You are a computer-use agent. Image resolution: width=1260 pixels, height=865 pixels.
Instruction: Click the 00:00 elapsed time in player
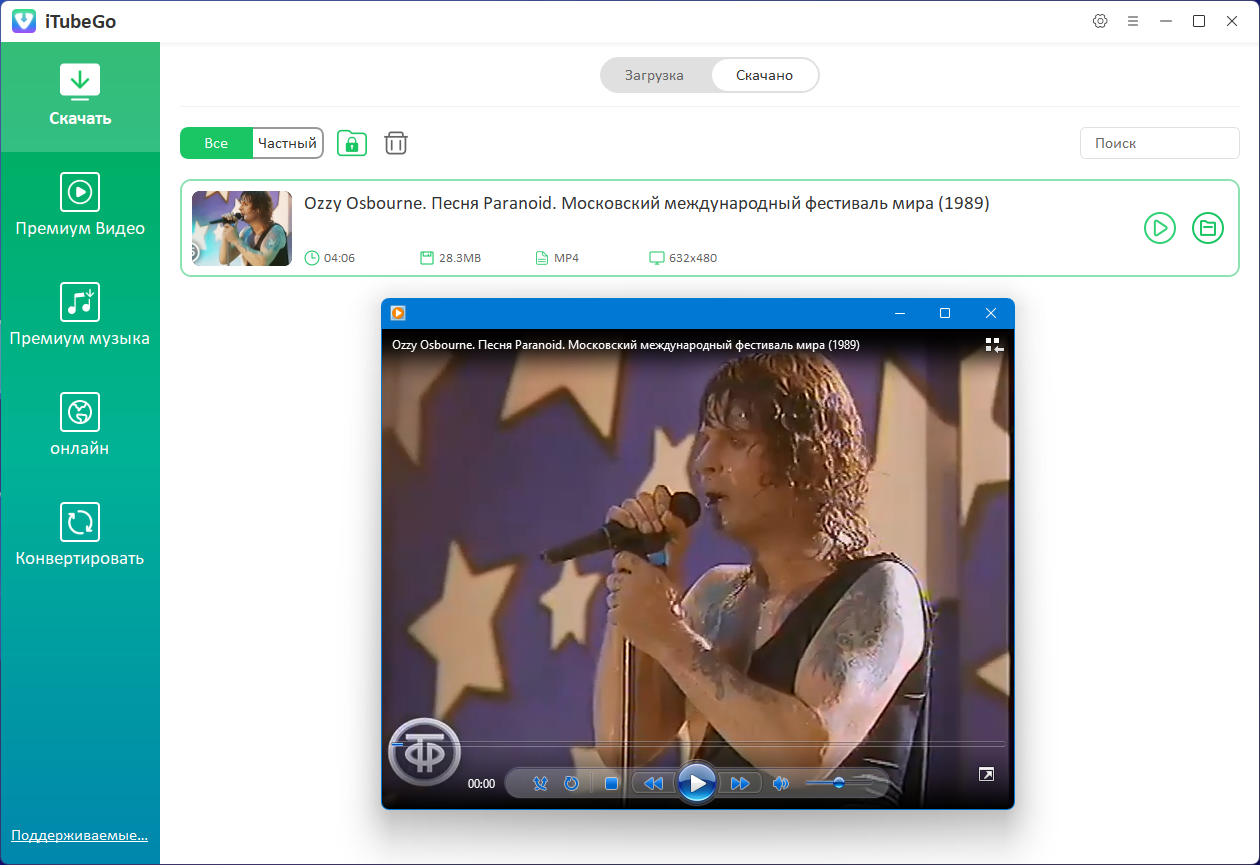click(x=481, y=784)
